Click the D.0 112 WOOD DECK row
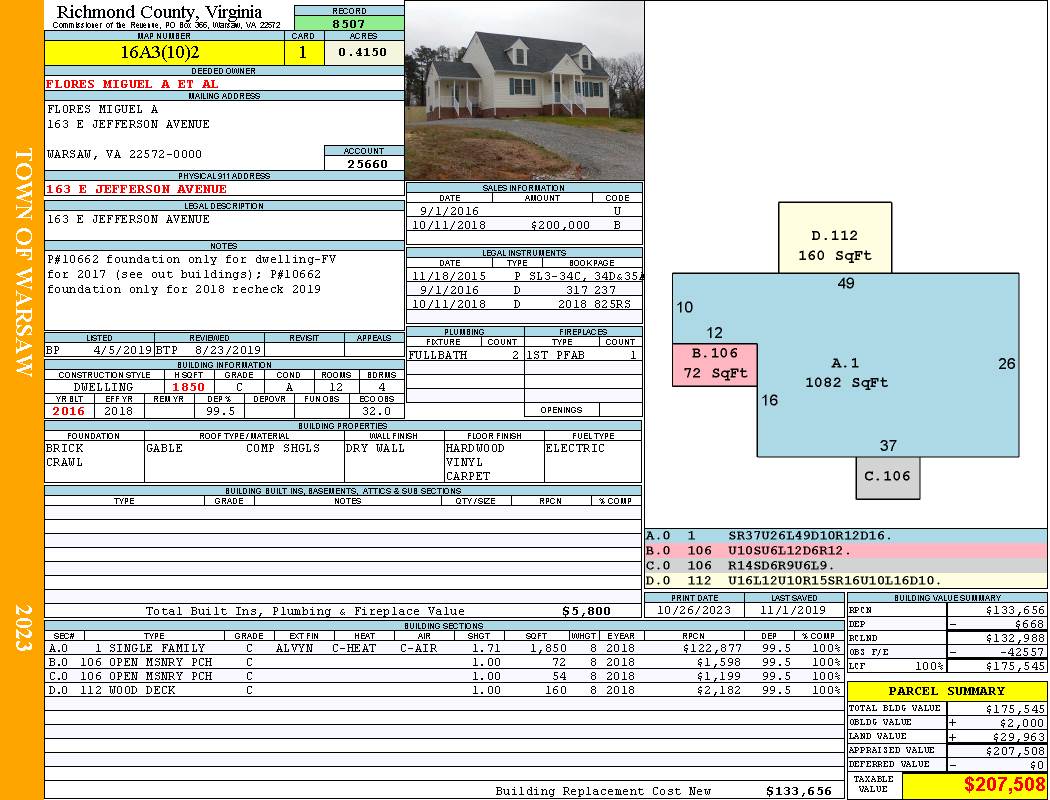Image resolution: width=1050 pixels, height=800 pixels. 444,690
